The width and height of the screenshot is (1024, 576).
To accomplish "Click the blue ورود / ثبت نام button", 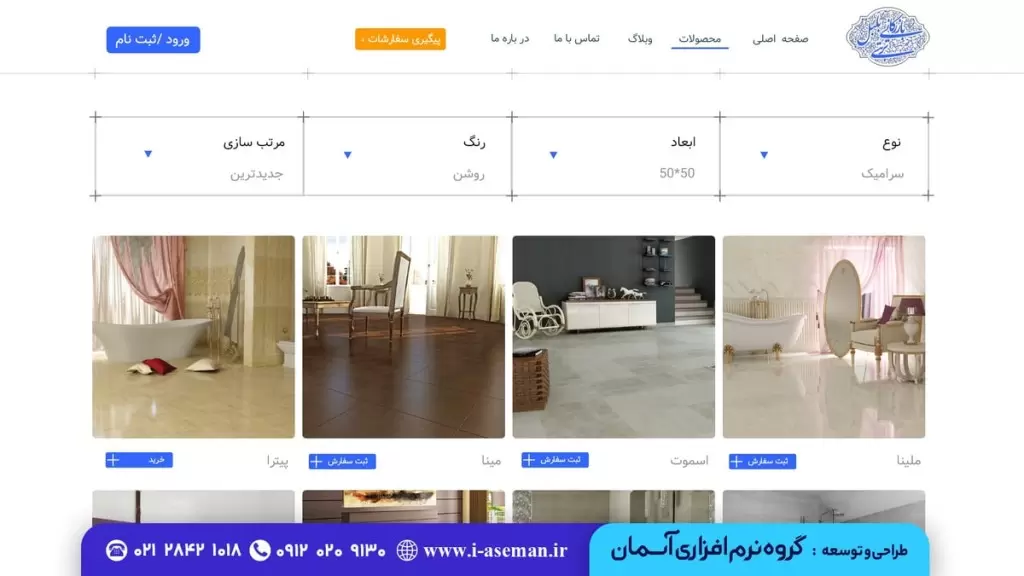I will pos(153,39).
